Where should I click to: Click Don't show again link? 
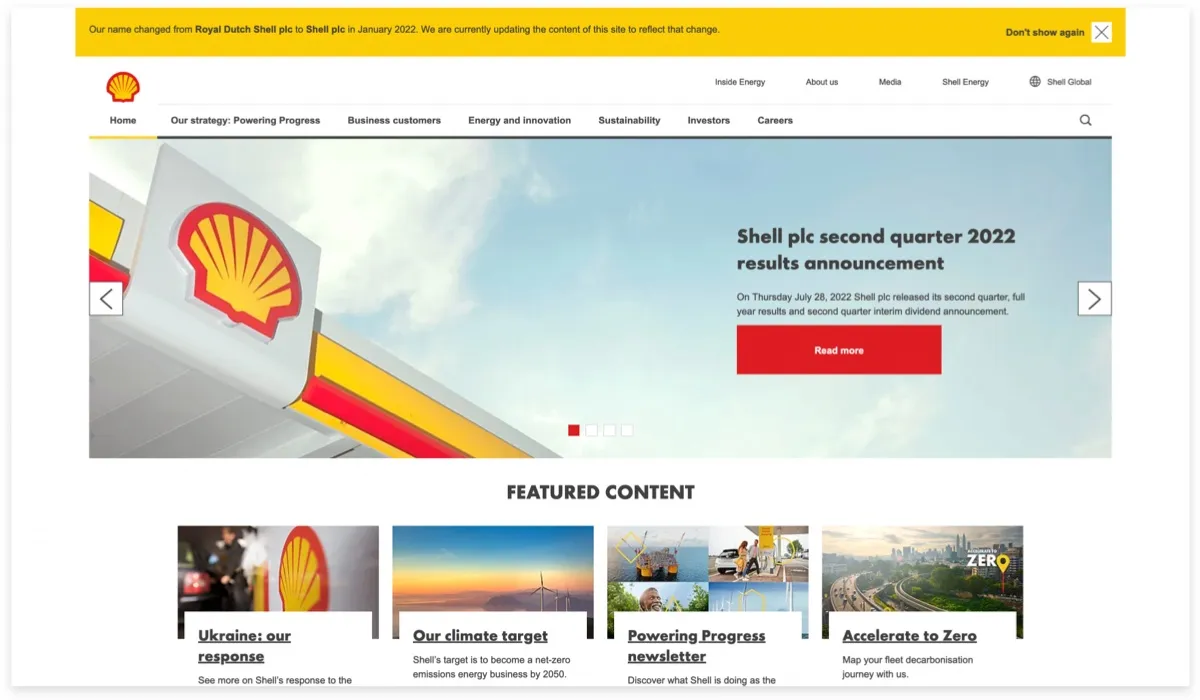click(1045, 32)
